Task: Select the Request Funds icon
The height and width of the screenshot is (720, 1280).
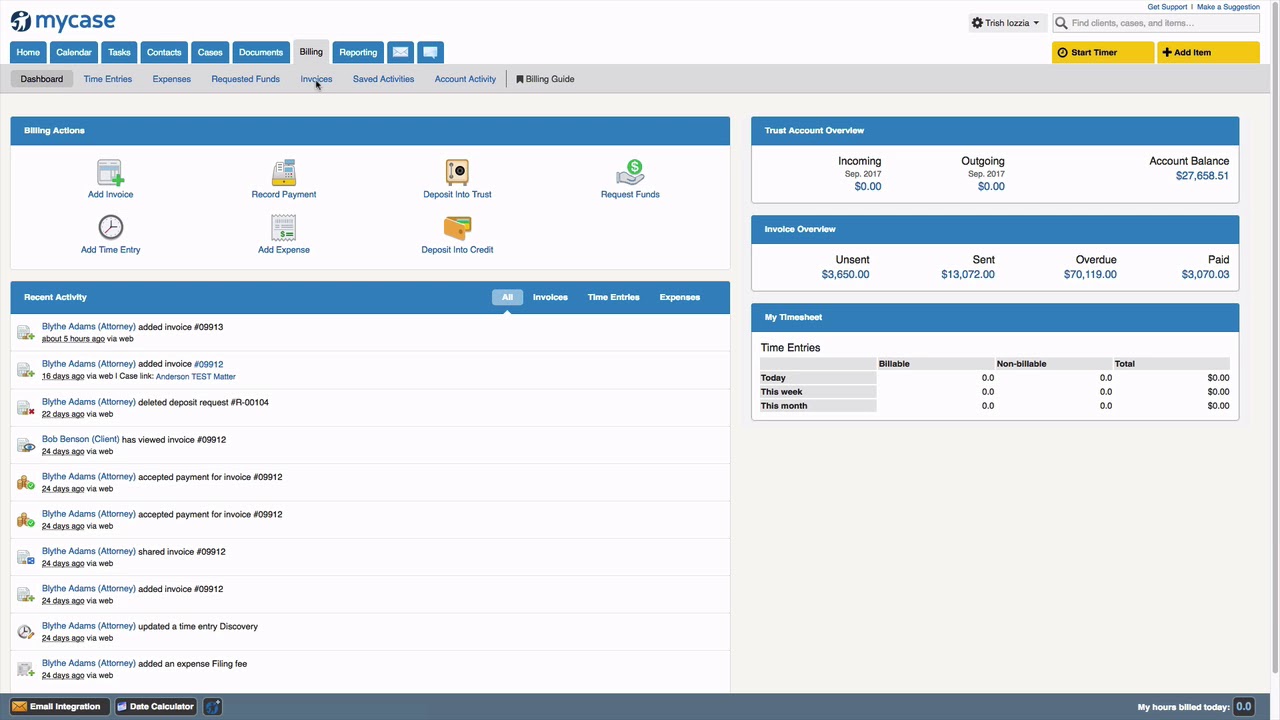Action: click(x=630, y=172)
